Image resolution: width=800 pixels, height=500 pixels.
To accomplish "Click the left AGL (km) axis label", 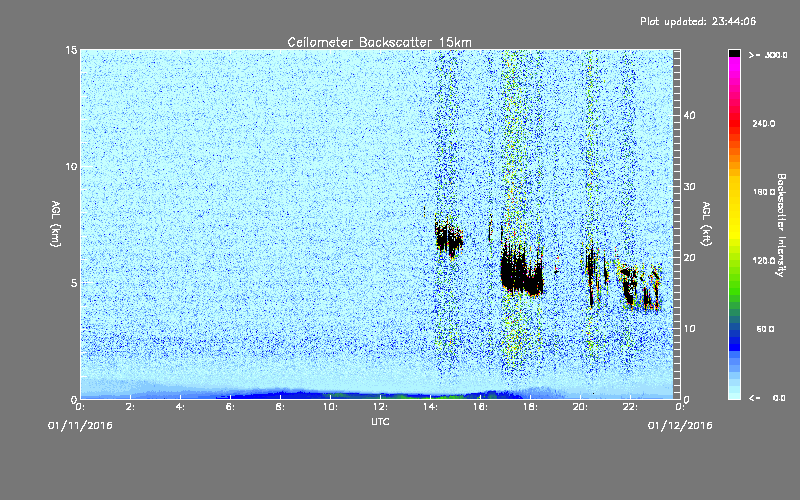I will tap(56, 223).
